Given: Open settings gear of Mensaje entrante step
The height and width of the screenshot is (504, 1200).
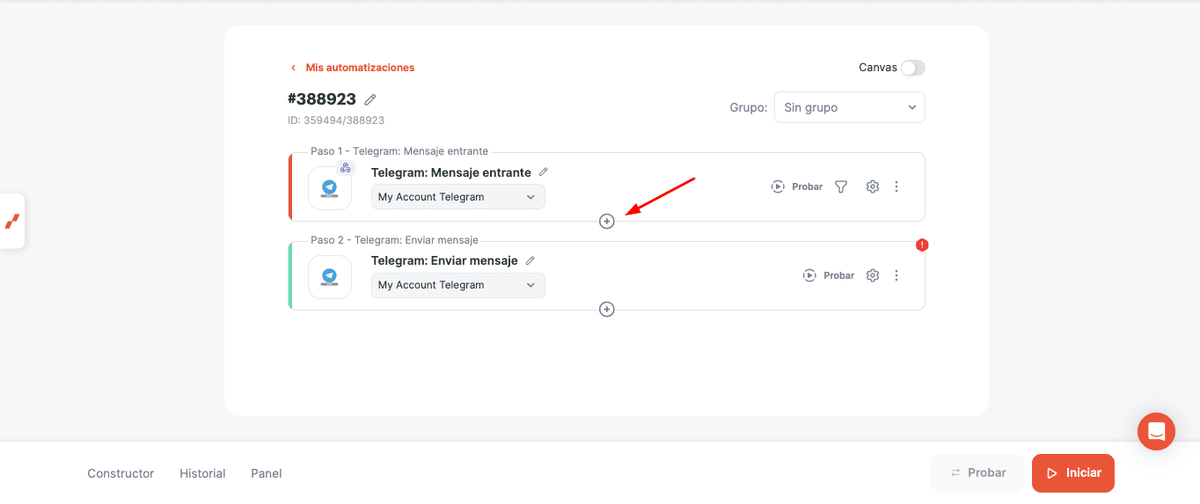Looking at the screenshot, I should (872, 187).
